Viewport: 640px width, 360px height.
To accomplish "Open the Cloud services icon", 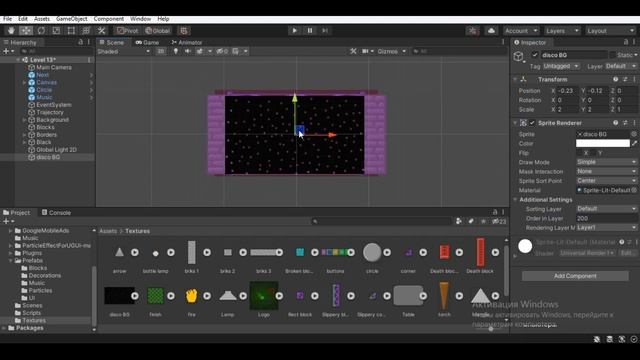I will (491, 31).
